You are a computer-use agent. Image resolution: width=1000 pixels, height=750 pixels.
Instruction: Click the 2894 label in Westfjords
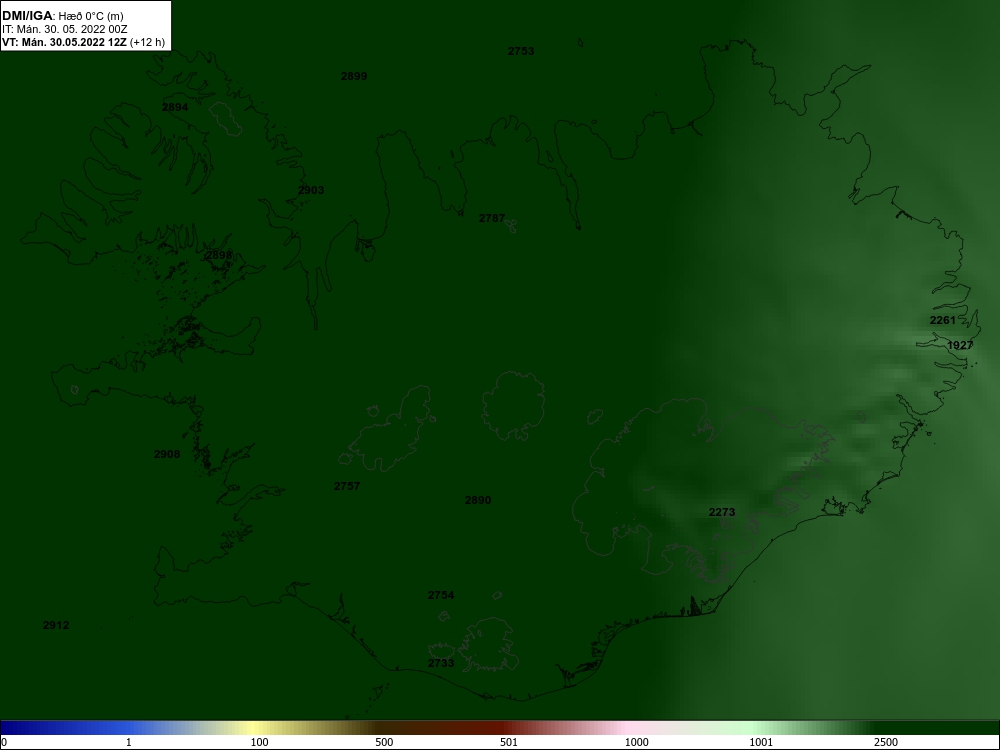point(175,107)
